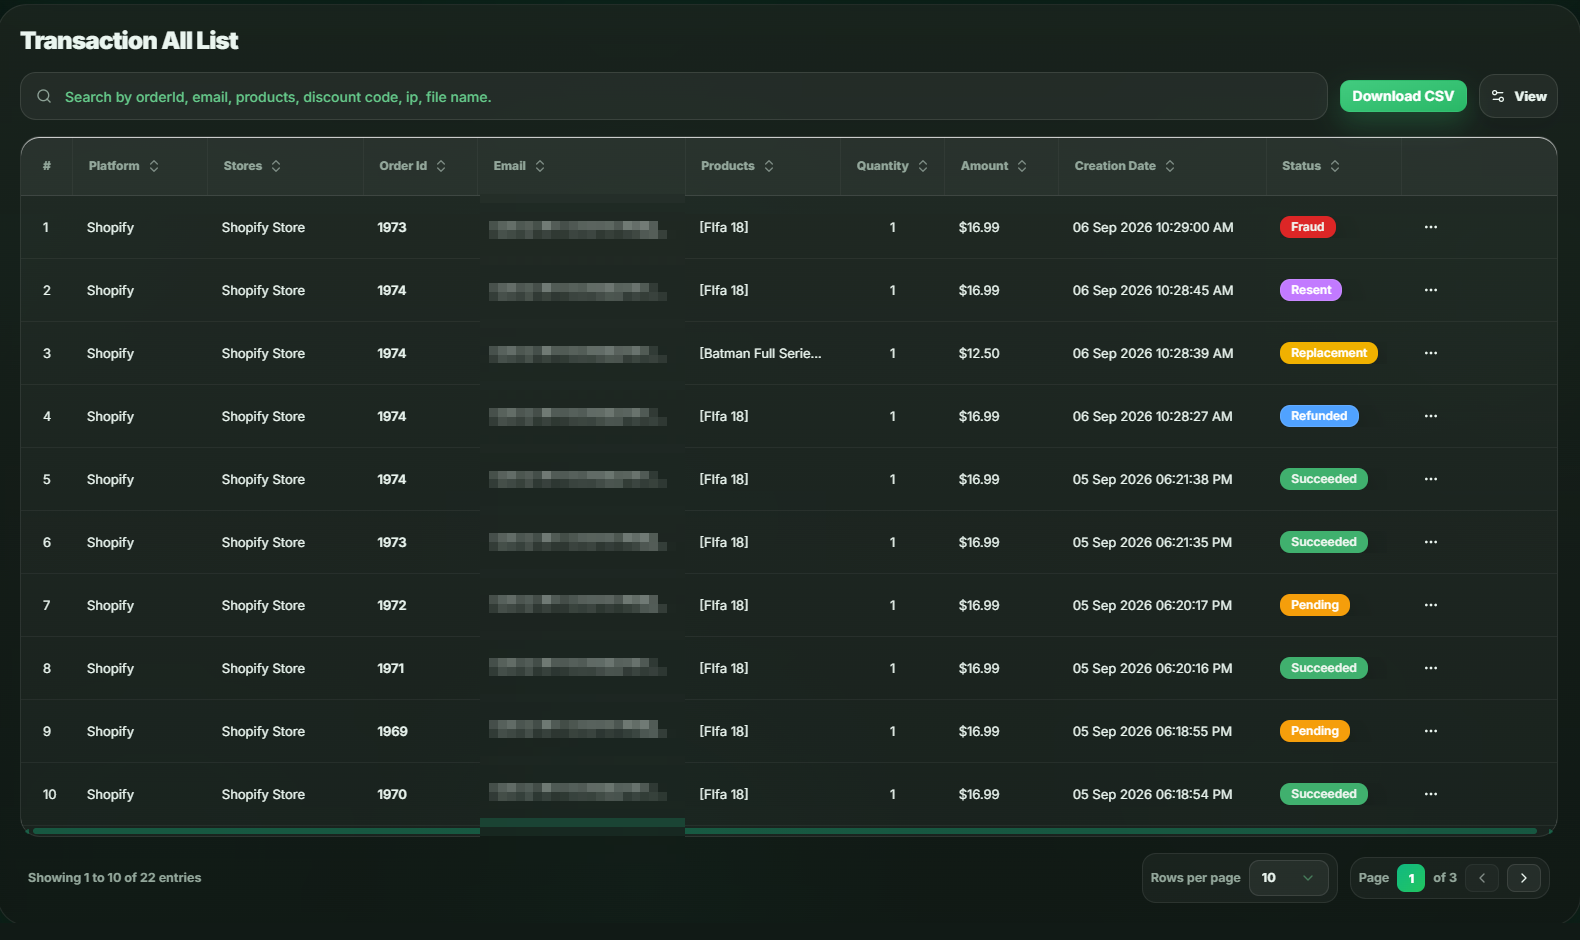
Task: Click date 05 Sep 2026 06:21:38 PM
Action: (x=1152, y=479)
